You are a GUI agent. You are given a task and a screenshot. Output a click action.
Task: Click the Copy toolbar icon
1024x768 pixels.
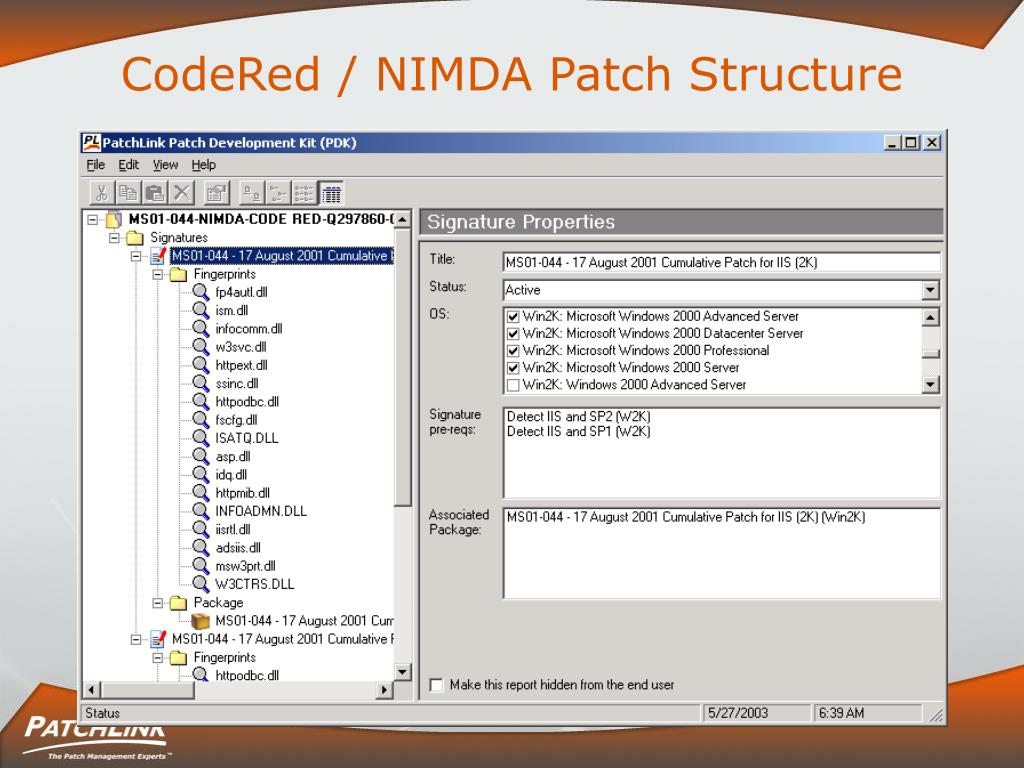pyautogui.click(x=128, y=193)
